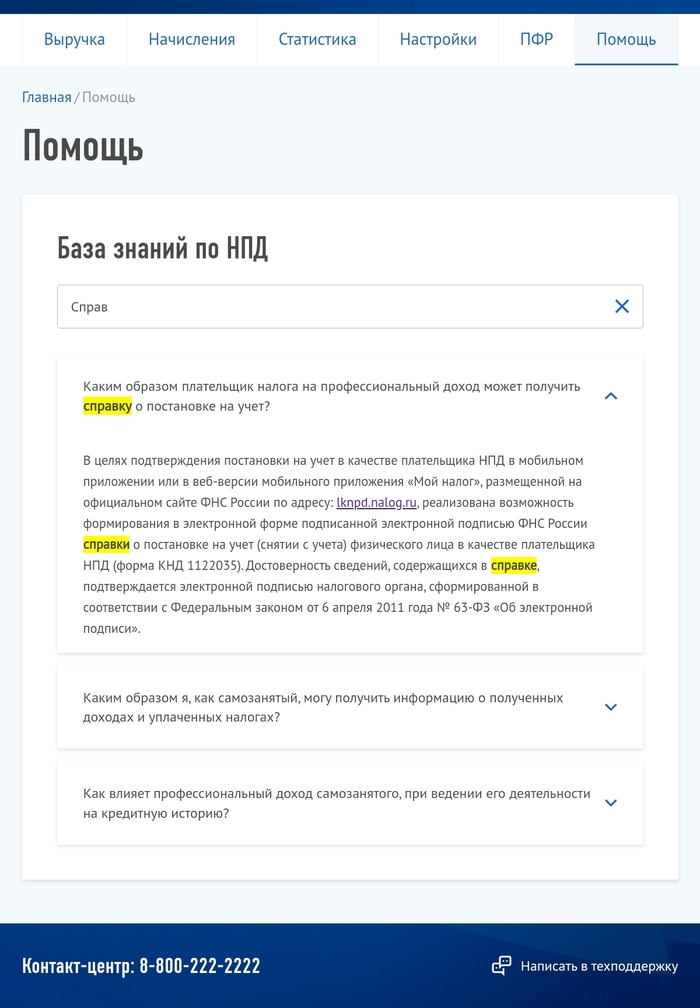Collapse the registration certificate answer

coord(611,396)
